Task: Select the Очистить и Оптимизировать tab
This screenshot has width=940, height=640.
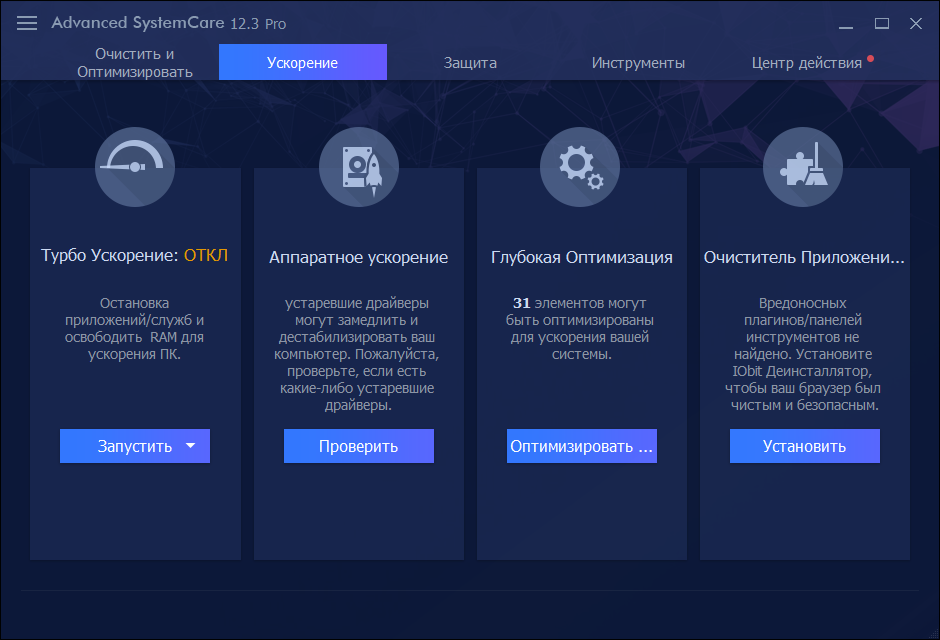Action: coord(134,61)
